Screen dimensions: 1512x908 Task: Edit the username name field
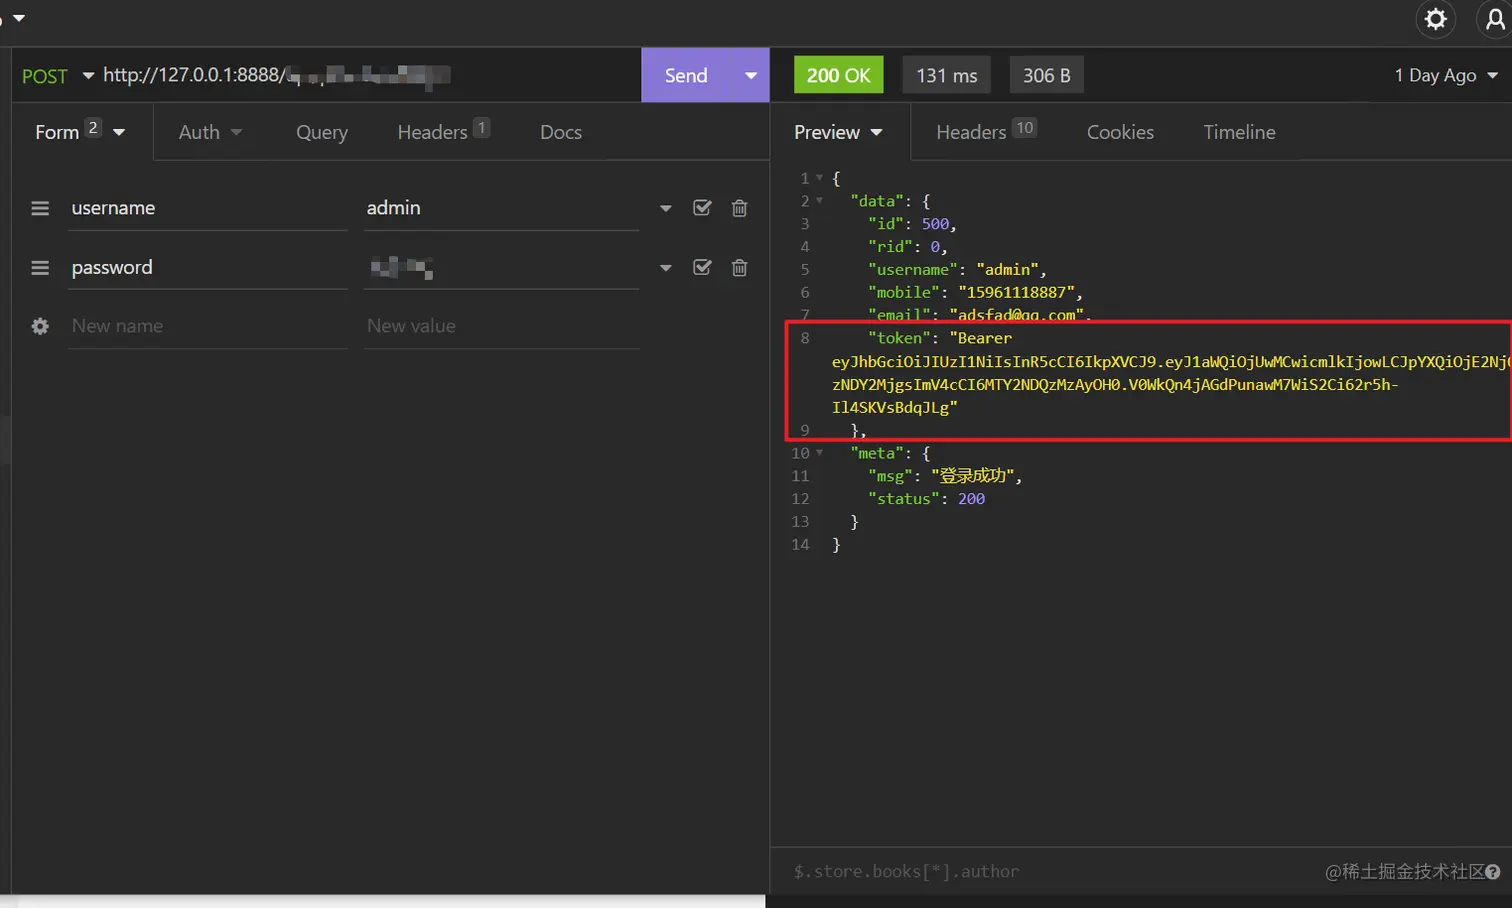pyautogui.click(x=208, y=208)
